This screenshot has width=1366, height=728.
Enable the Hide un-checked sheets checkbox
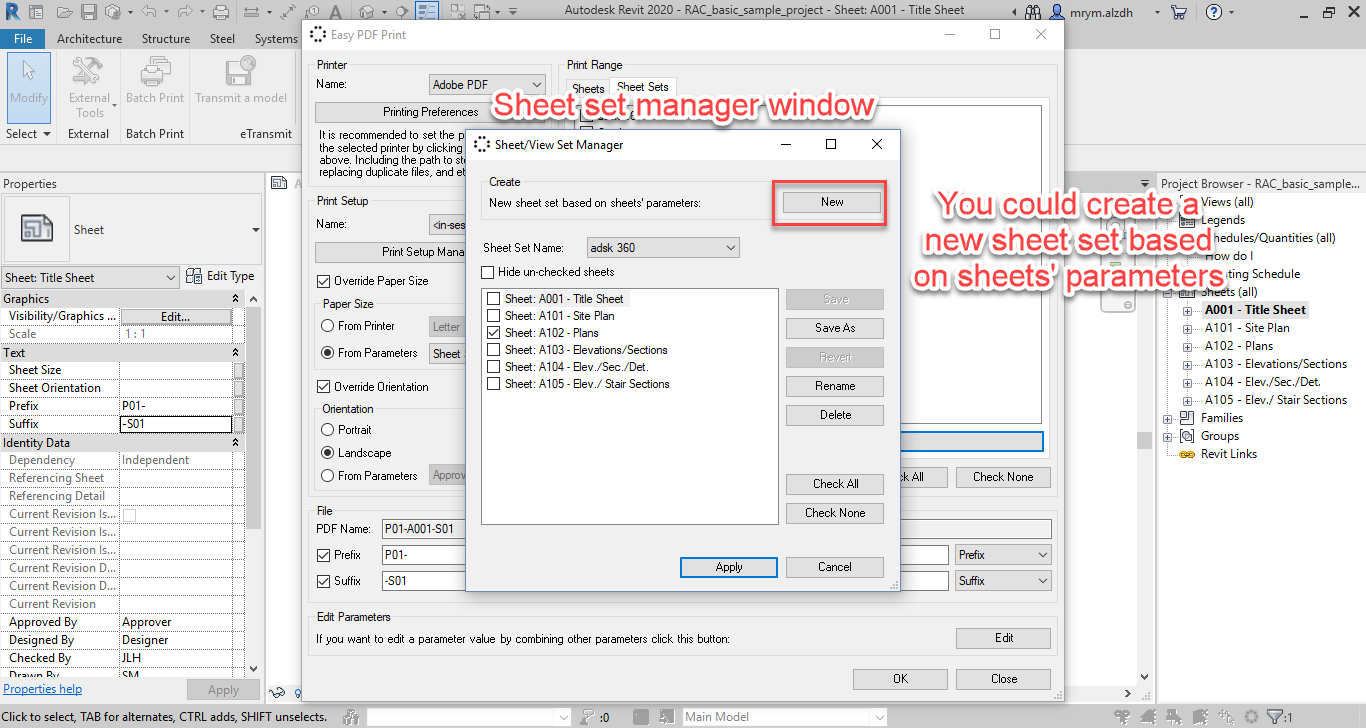pos(488,272)
